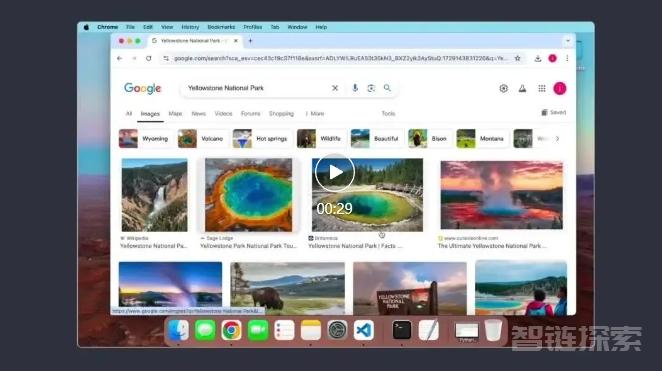Click the Chrome icon in the Dock
The height and width of the screenshot is (371, 662).
(231, 330)
